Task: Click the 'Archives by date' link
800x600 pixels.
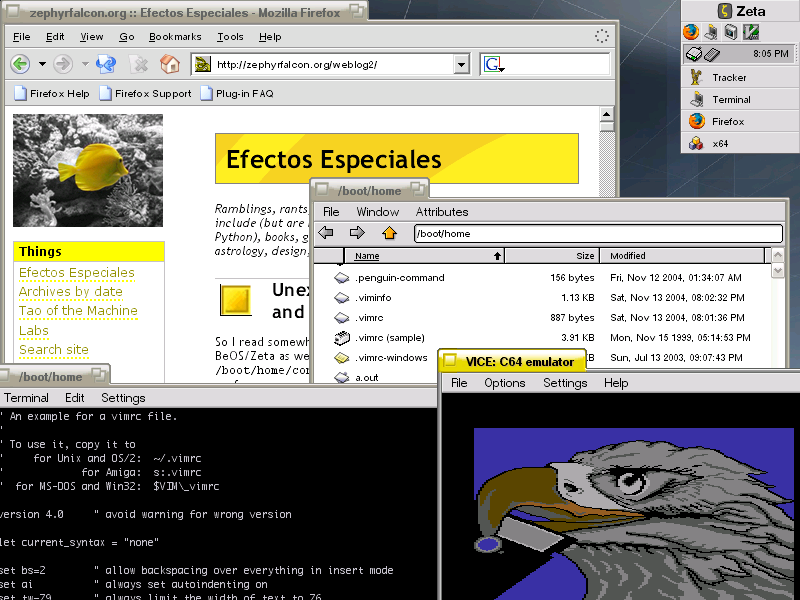Action: pos(71,292)
